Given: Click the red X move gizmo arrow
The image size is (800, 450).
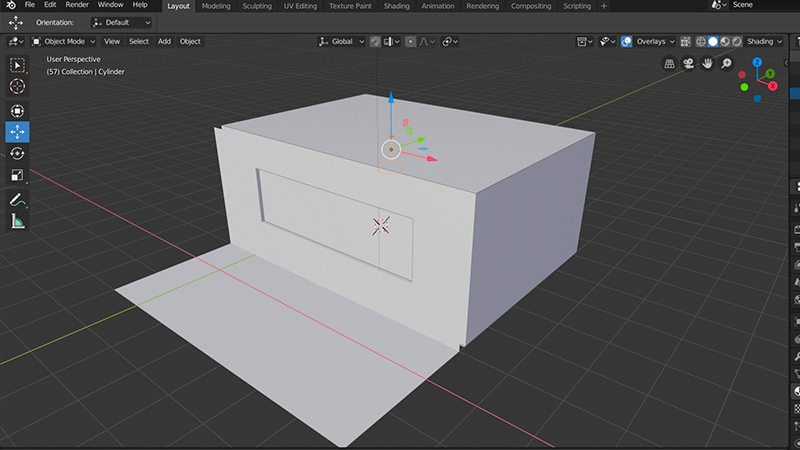Looking at the screenshot, I should (432, 159).
